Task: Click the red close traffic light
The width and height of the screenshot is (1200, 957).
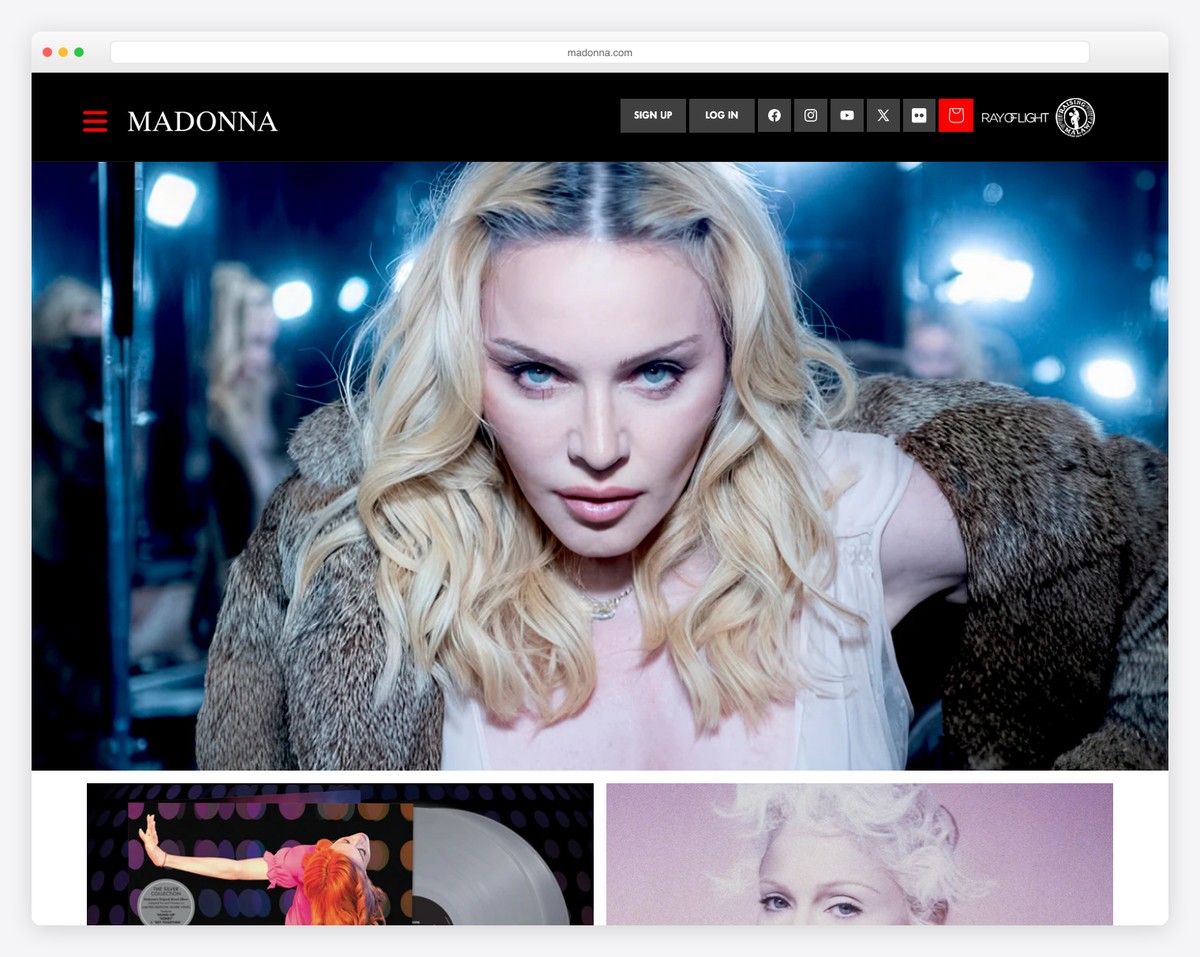Action: coord(46,51)
